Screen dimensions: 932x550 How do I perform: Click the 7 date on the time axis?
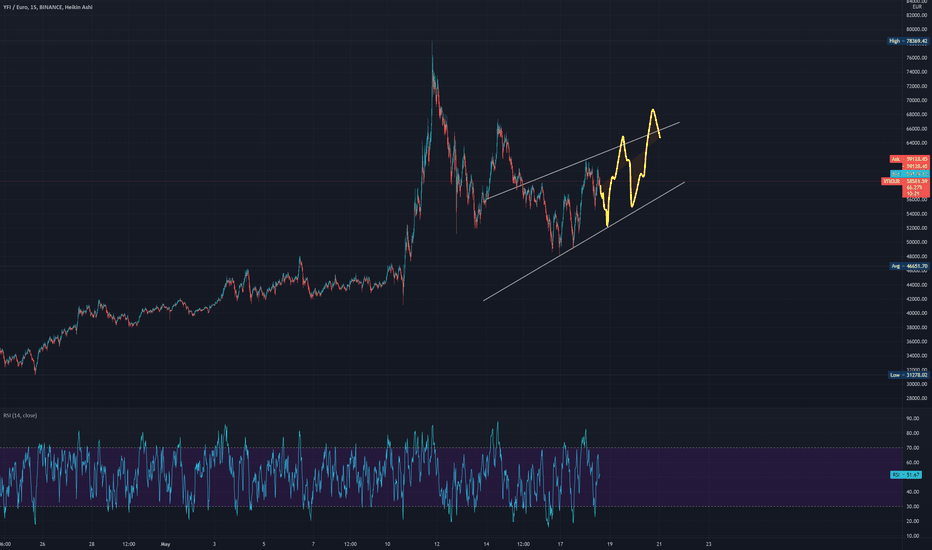click(x=313, y=543)
